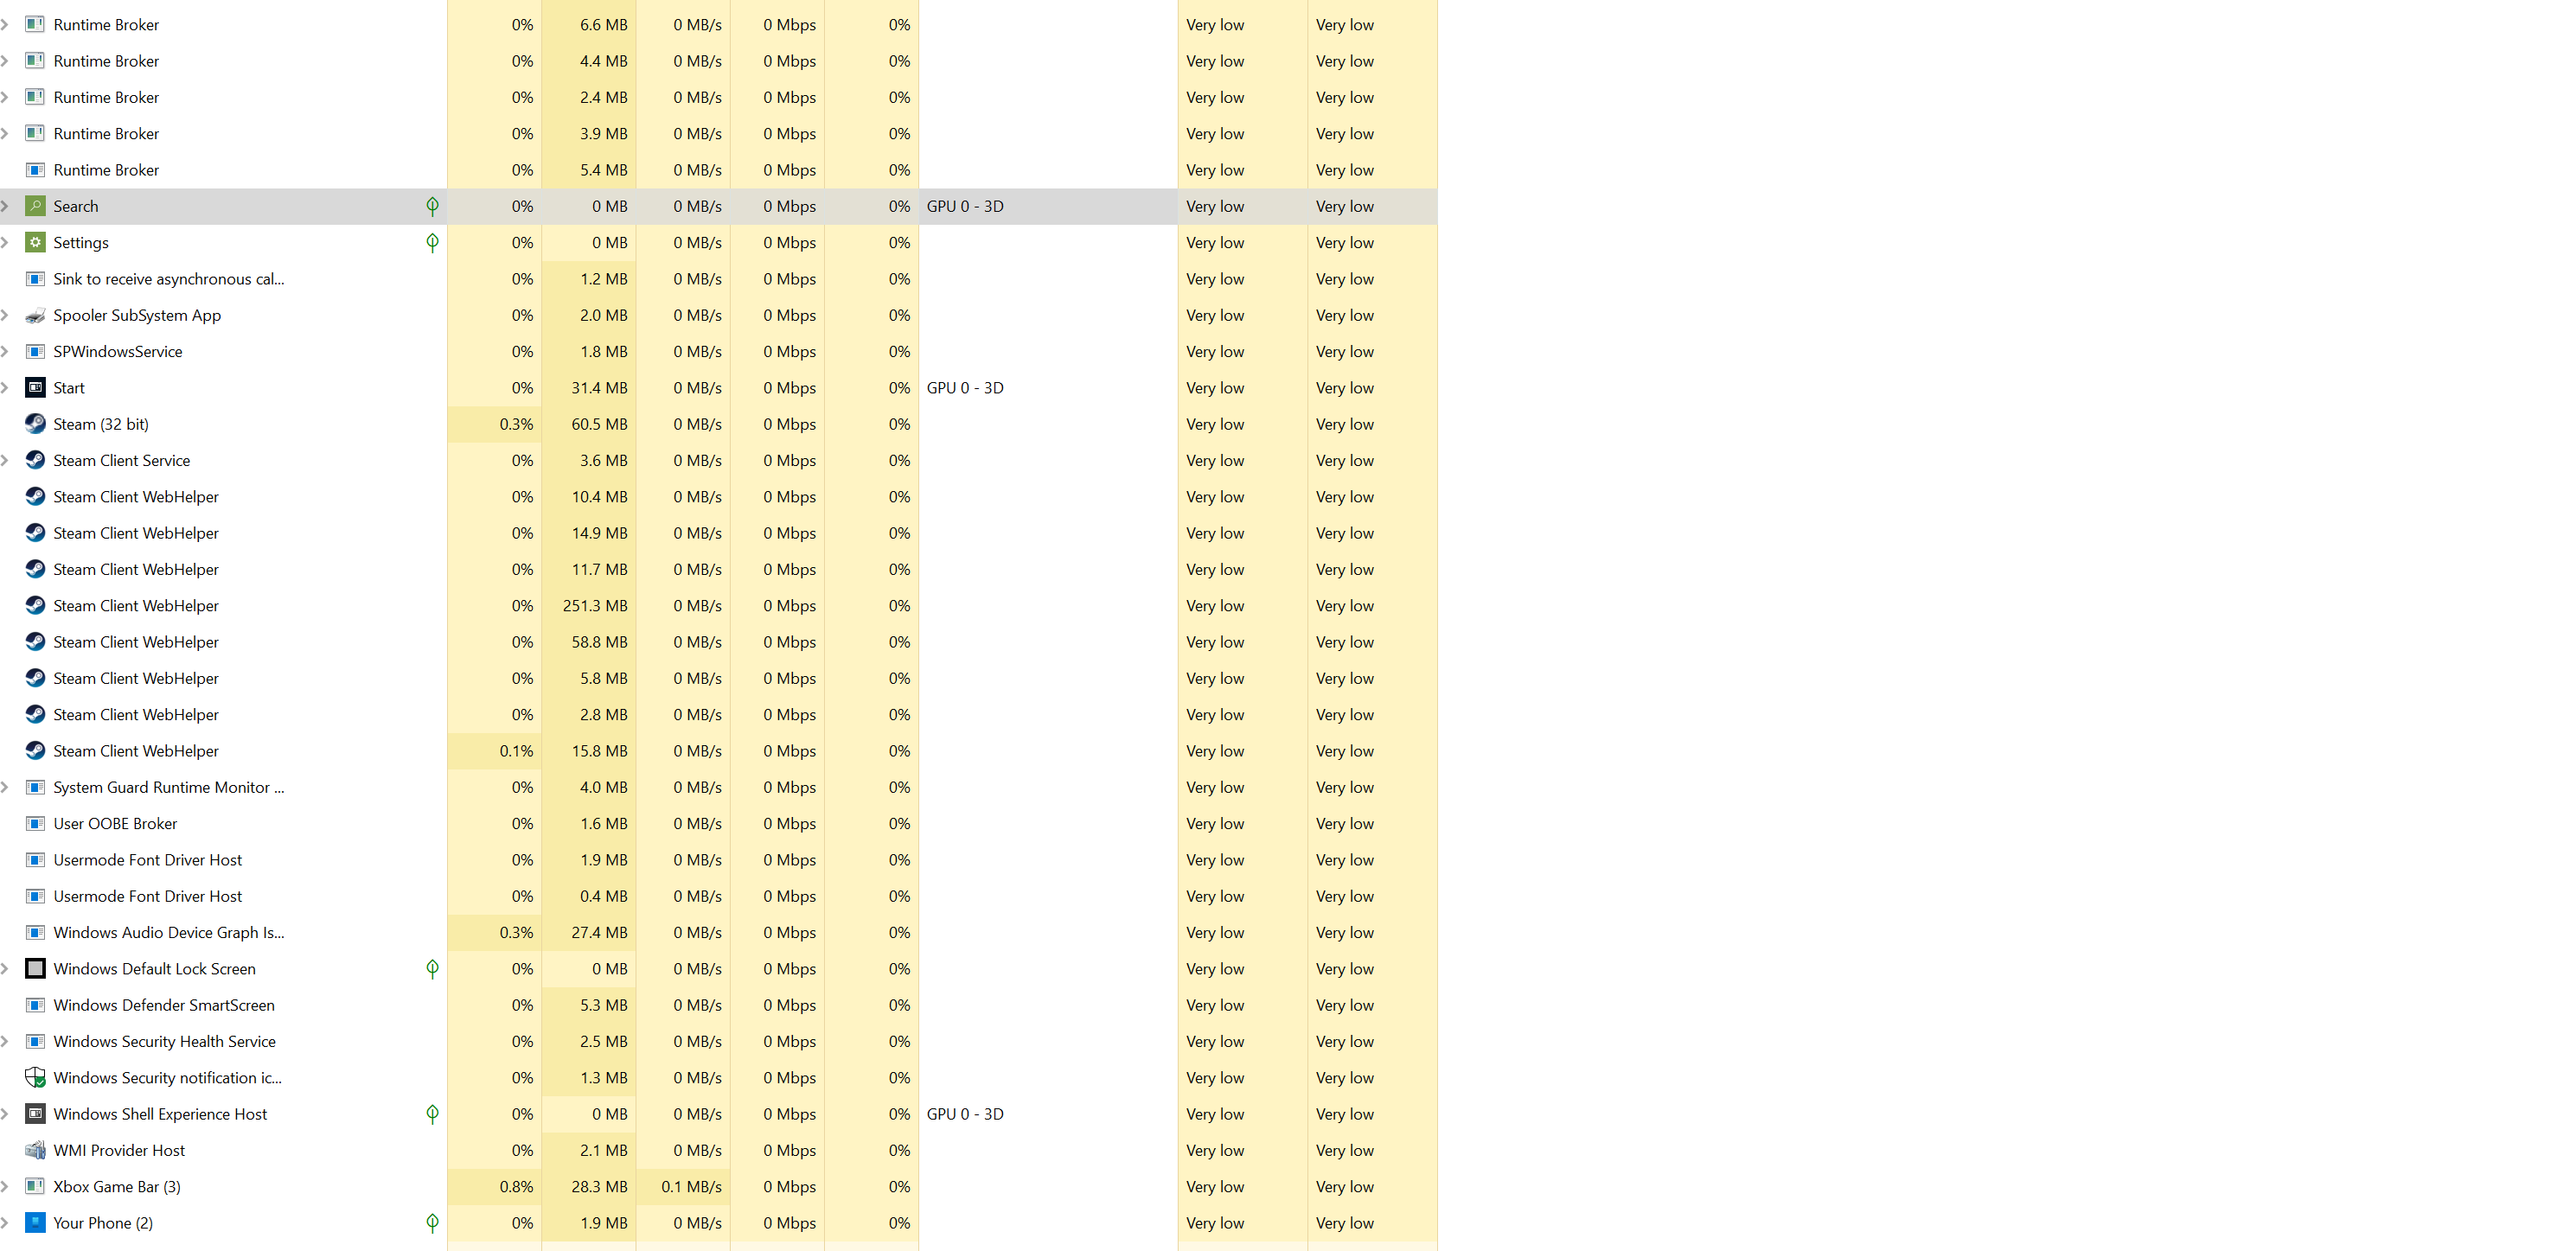The width and height of the screenshot is (2576, 1251).
Task: Select the Steam (32 bit) process name
Action: click(x=101, y=424)
